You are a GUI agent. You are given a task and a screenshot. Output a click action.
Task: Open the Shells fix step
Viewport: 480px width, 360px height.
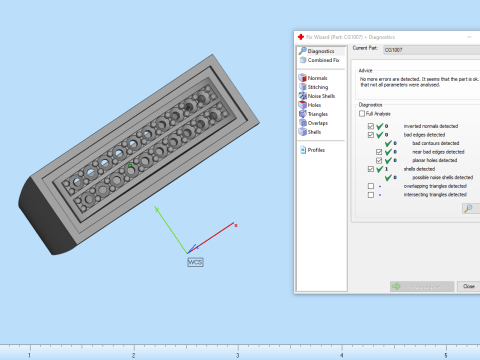302,132
